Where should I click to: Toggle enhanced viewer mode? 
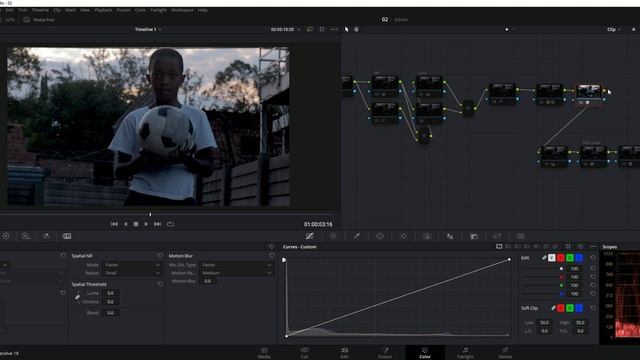tap(322, 29)
